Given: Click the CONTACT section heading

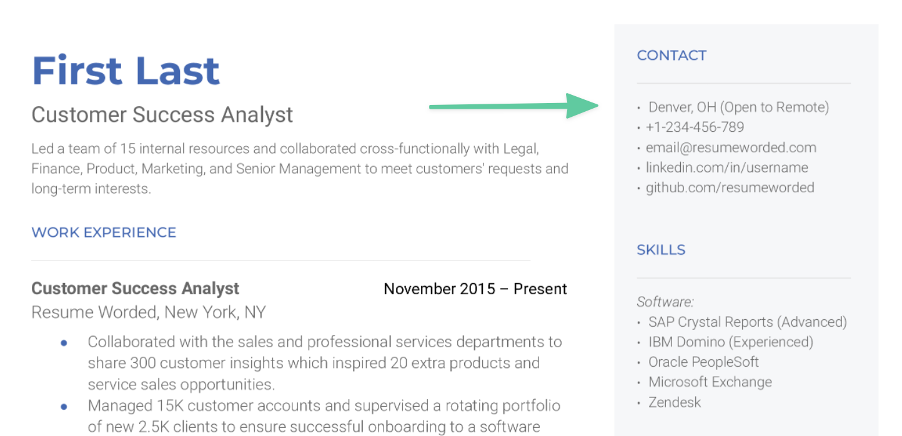Looking at the screenshot, I should tap(671, 55).
